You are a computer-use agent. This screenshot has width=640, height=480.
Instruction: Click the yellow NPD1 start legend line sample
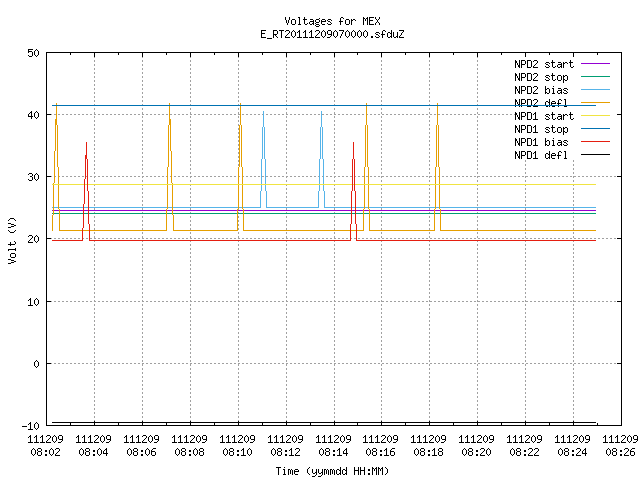click(x=595, y=116)
